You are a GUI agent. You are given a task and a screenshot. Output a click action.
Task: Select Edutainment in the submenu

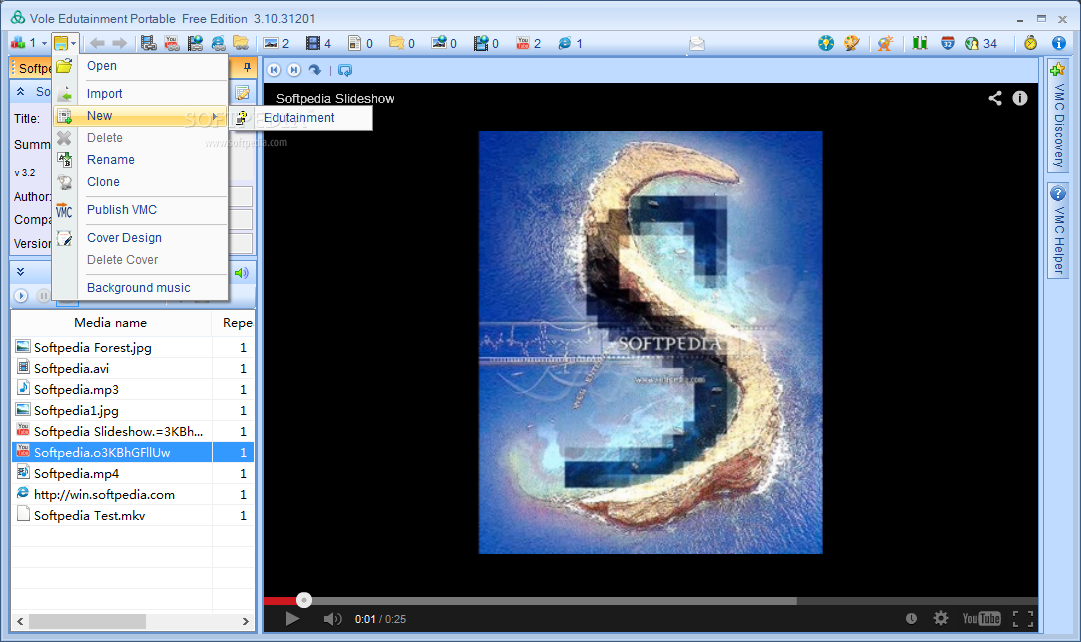pos(299,118)
